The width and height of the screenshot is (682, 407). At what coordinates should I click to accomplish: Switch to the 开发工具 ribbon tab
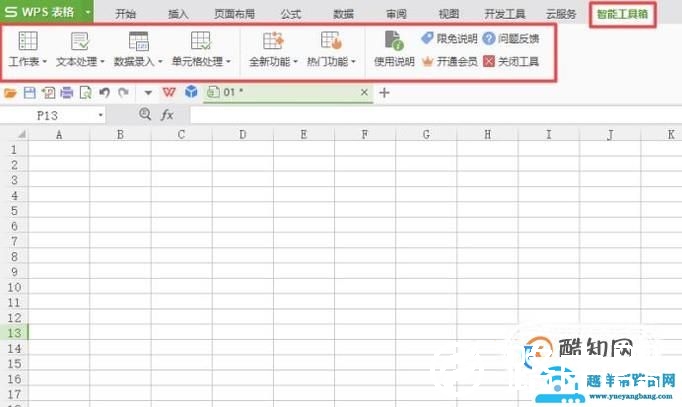505,14
